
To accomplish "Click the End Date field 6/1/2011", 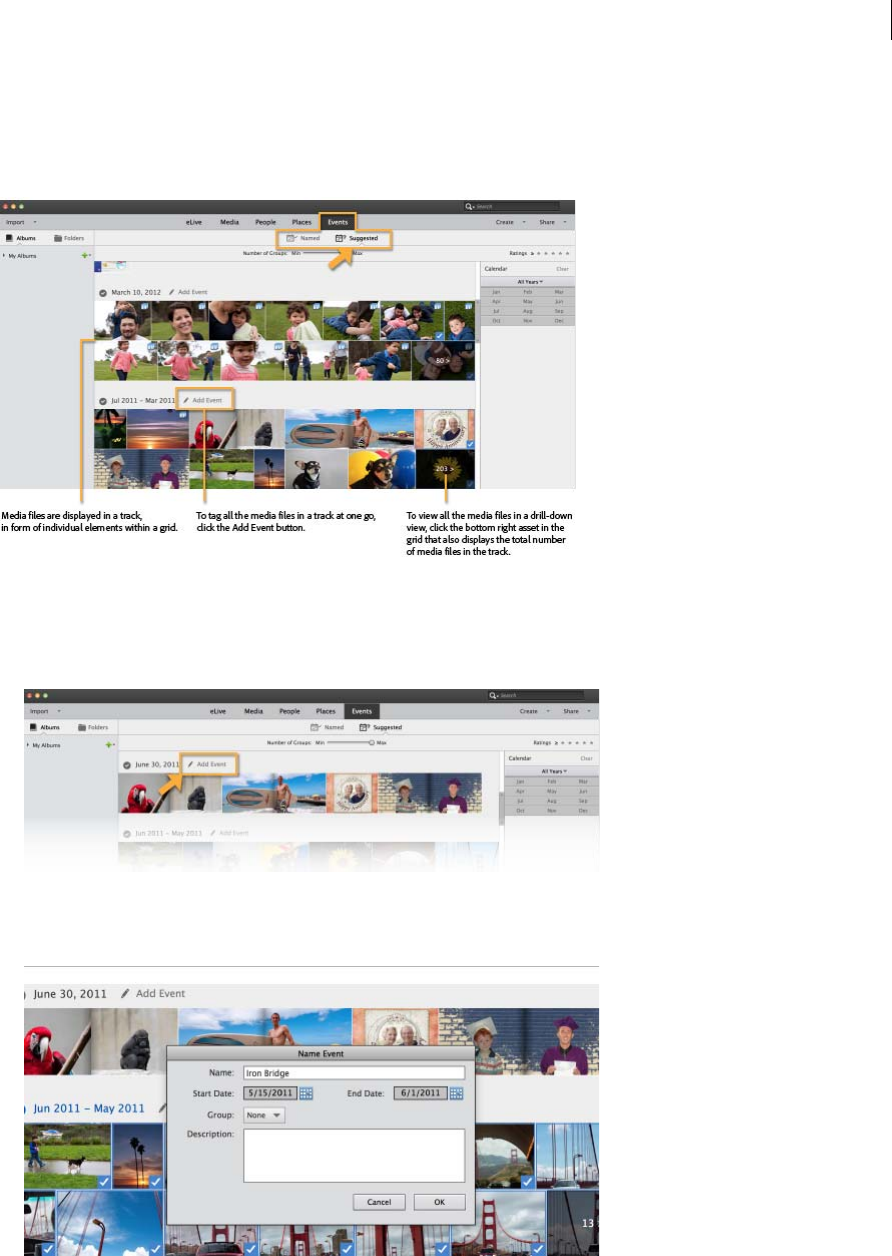I will (421, 1093).
